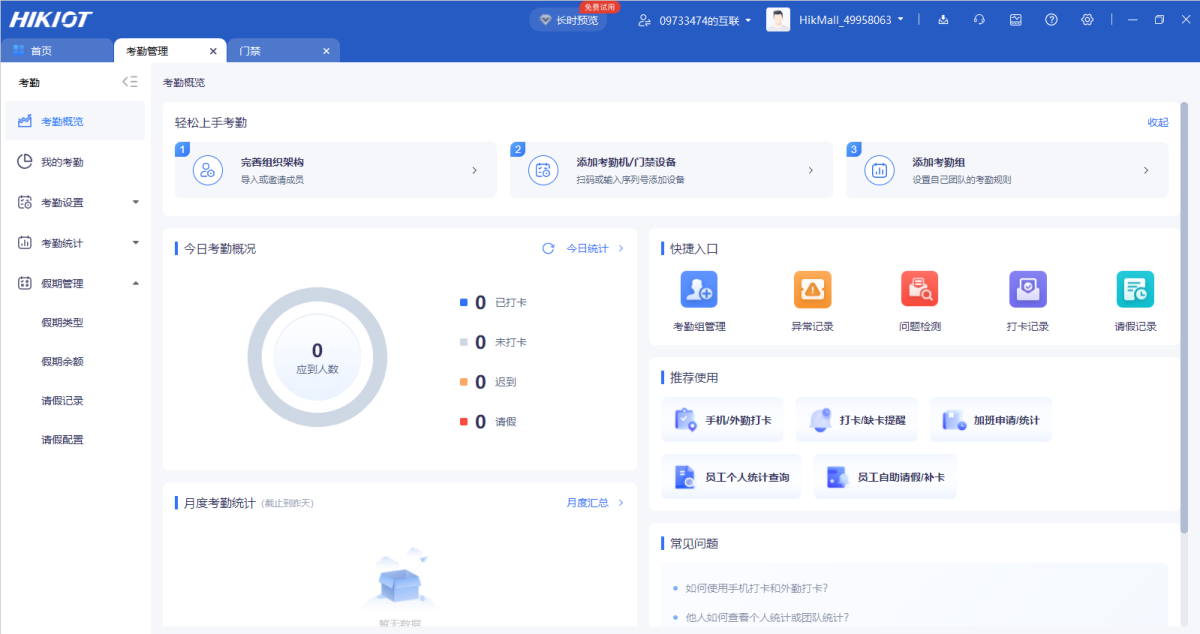Screen dimensions: 1200x634
Task: Expand the 考勤统计 sidebar menu
Action: click(136, 243)
